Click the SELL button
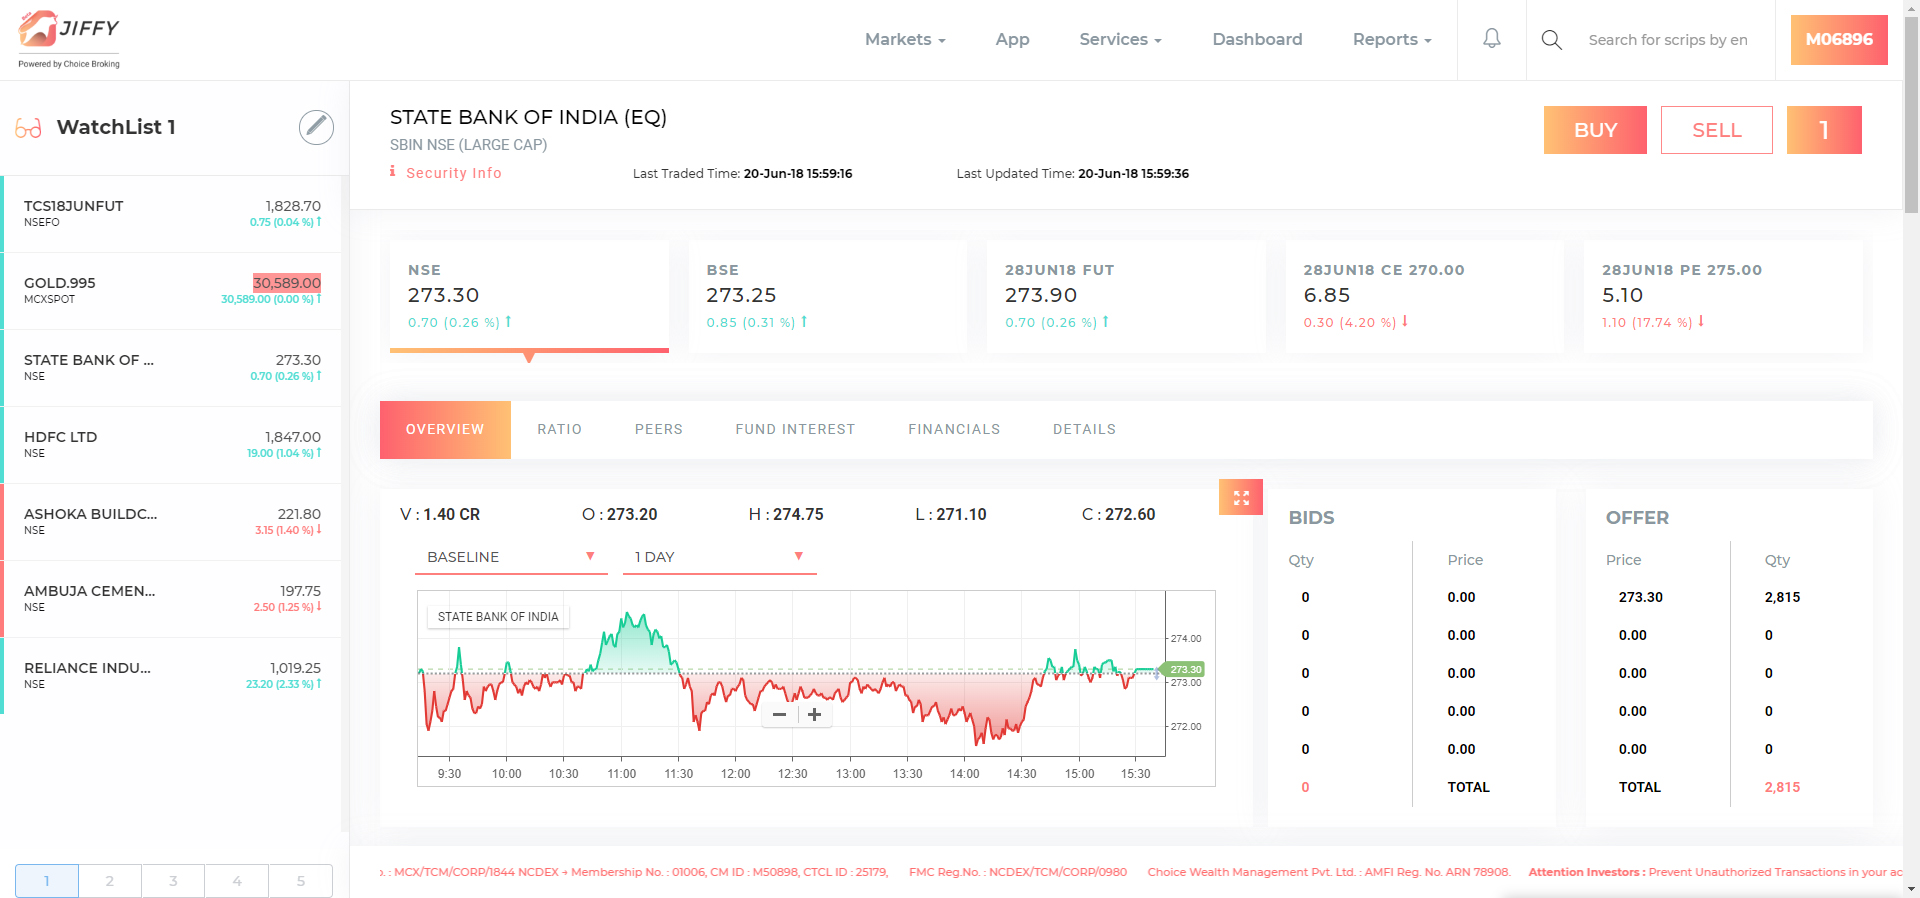The width and height of the screenshot is (1920, 898). tap(1717, 130)
